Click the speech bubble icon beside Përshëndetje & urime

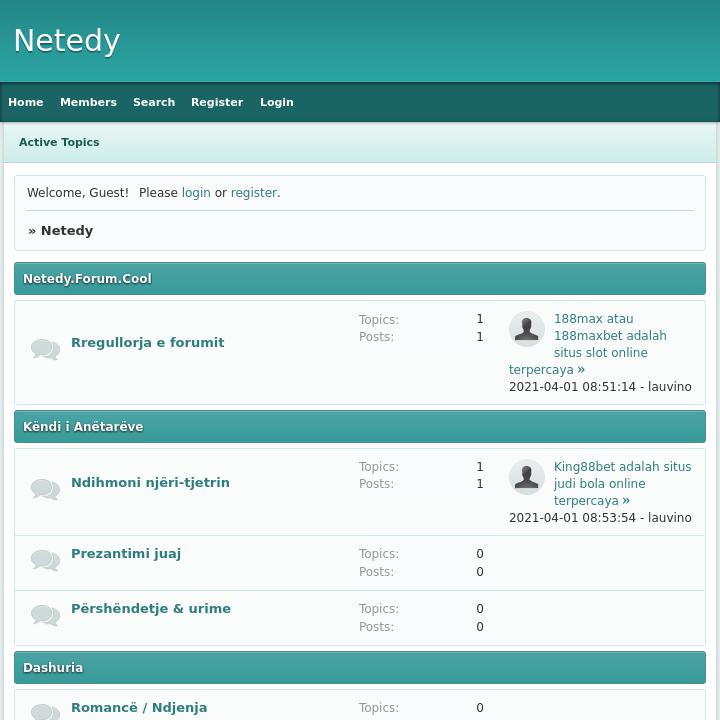coord(45,615)
